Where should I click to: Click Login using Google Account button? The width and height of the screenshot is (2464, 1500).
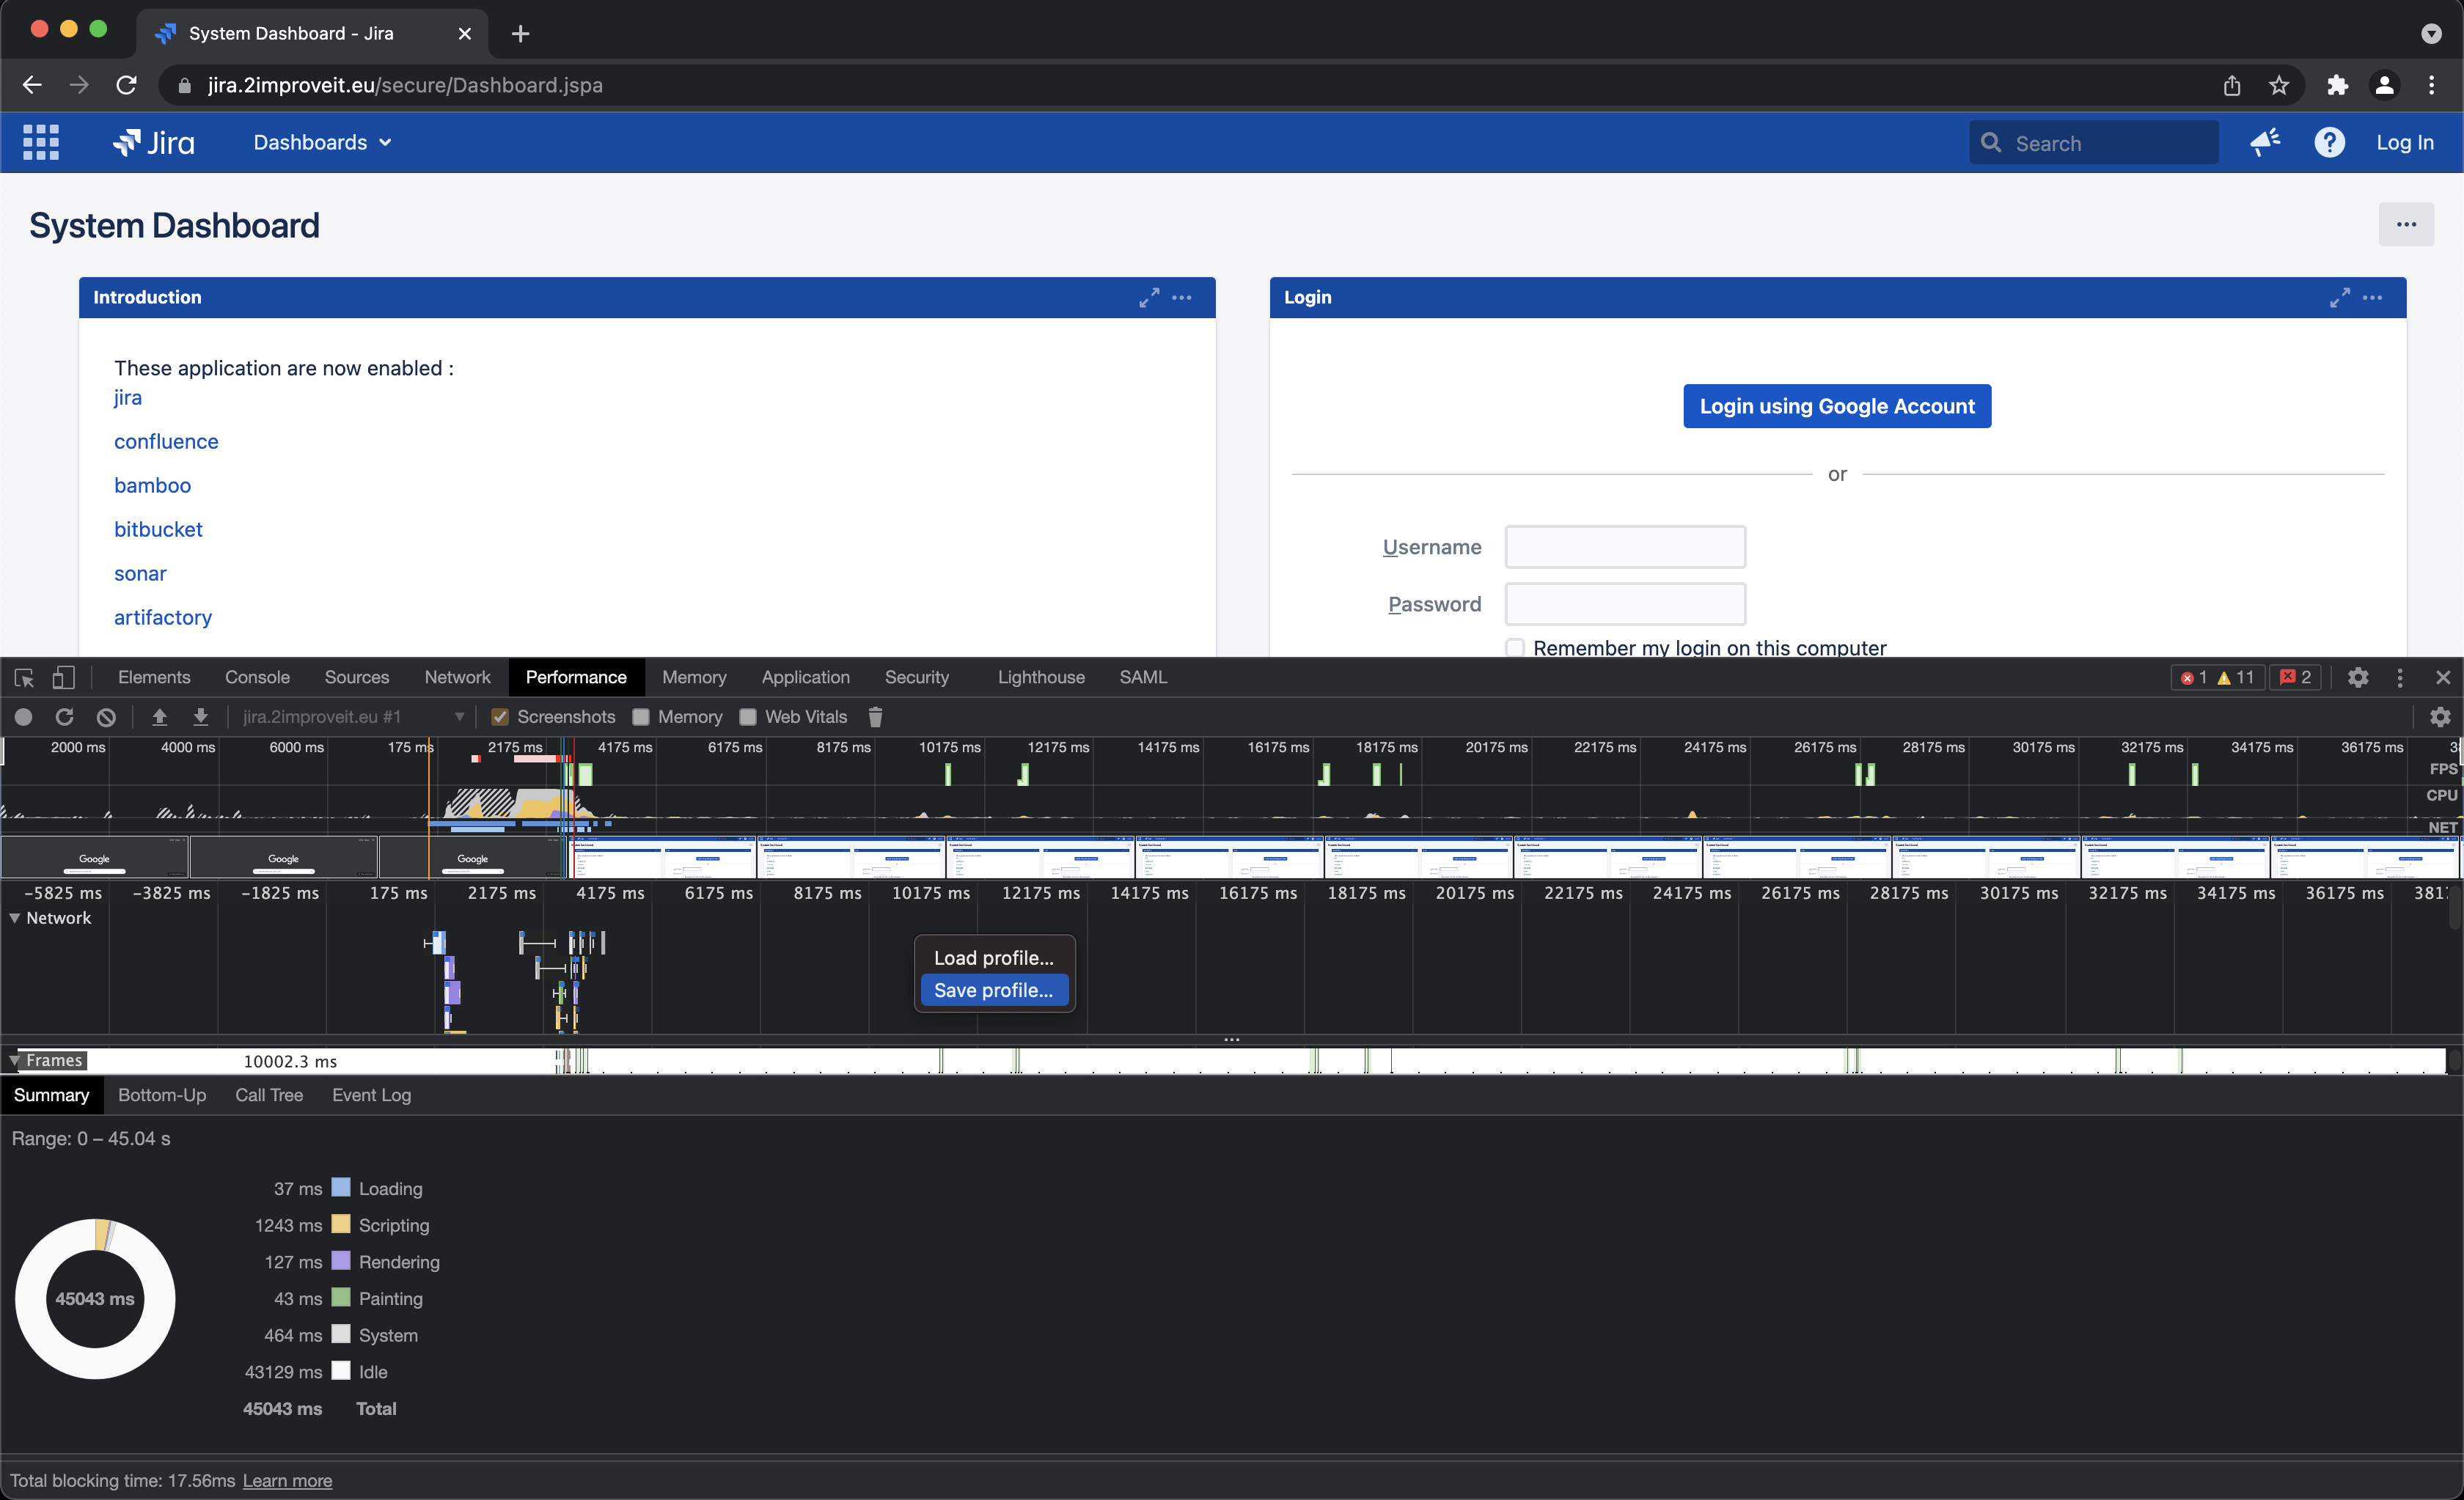1837,406
